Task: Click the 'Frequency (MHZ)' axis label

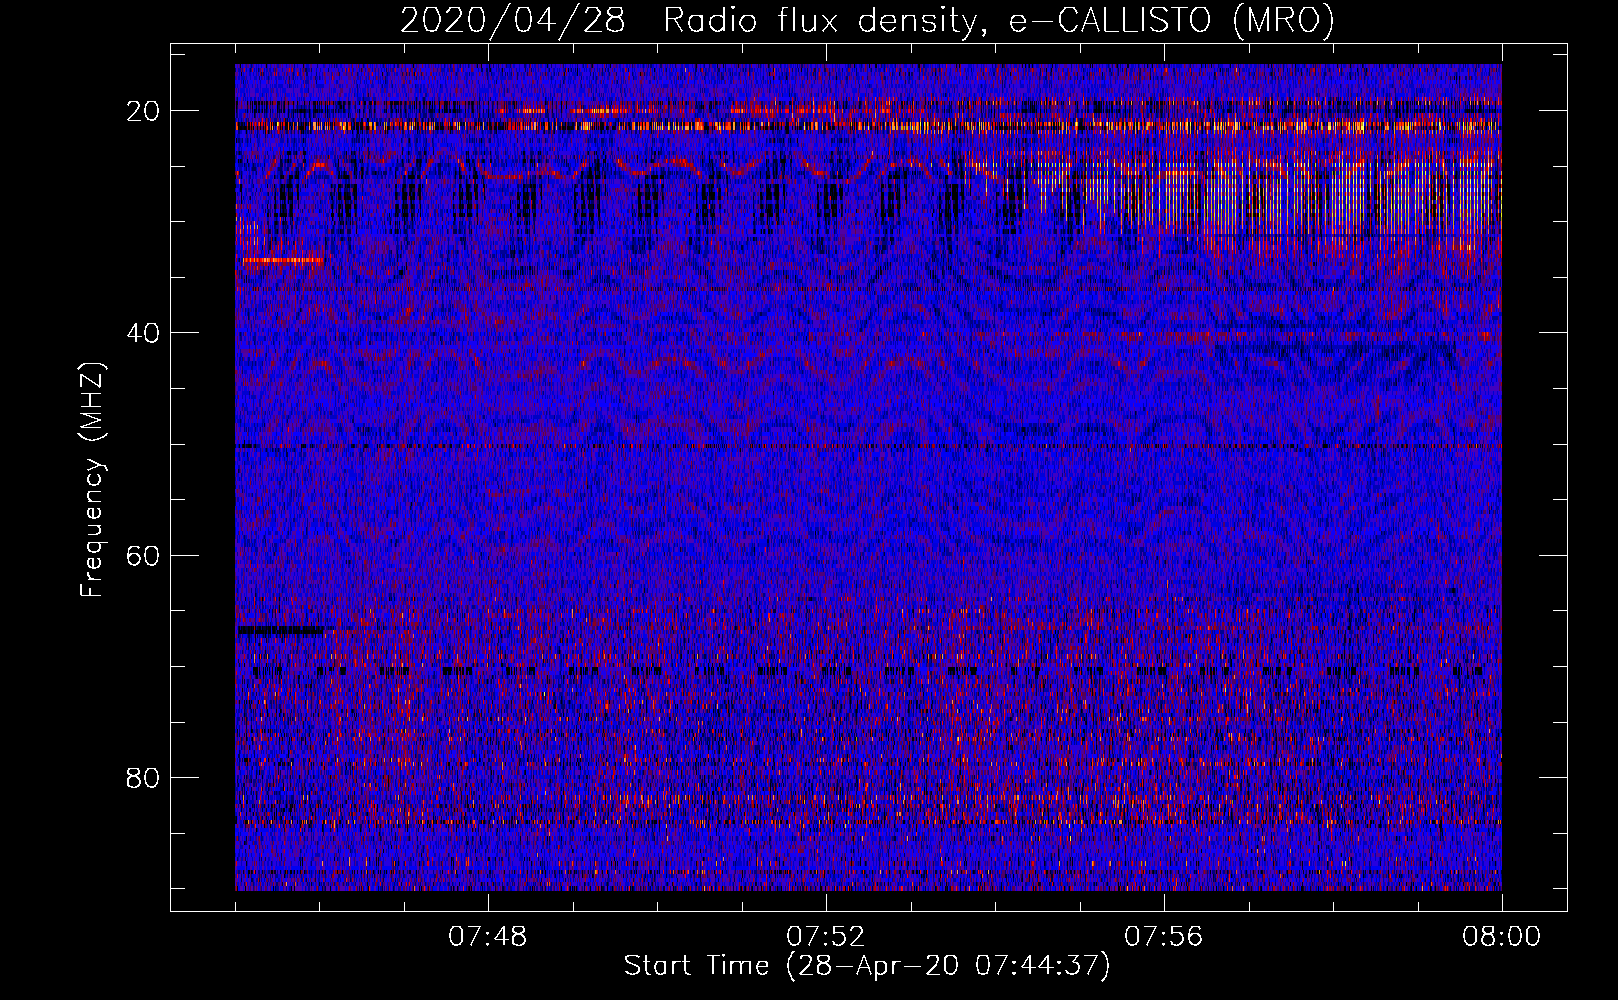Action: pos(92,480)
